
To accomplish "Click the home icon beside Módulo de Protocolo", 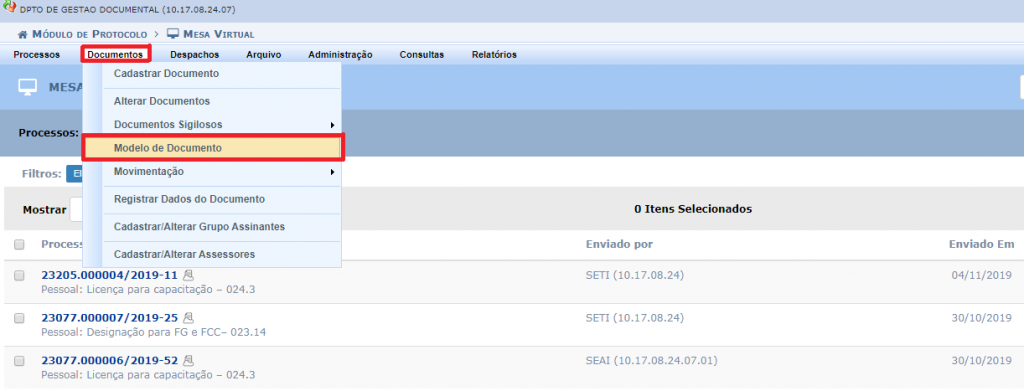I will pos(23,34).
